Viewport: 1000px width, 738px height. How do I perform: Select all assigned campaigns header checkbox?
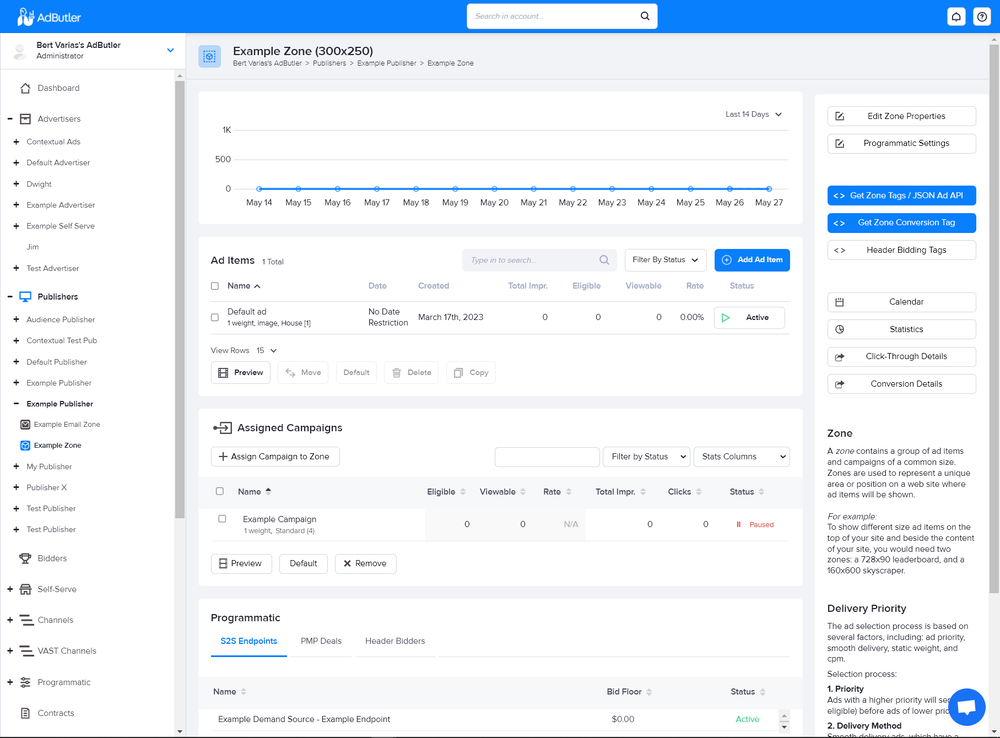pos(220,491)
